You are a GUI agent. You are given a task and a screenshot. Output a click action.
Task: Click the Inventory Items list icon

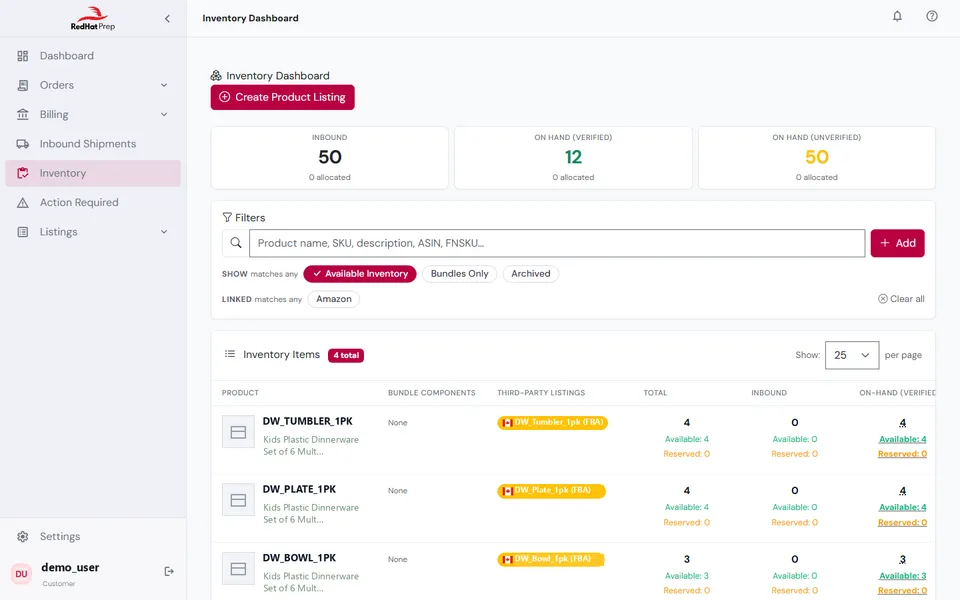point(230,354)
